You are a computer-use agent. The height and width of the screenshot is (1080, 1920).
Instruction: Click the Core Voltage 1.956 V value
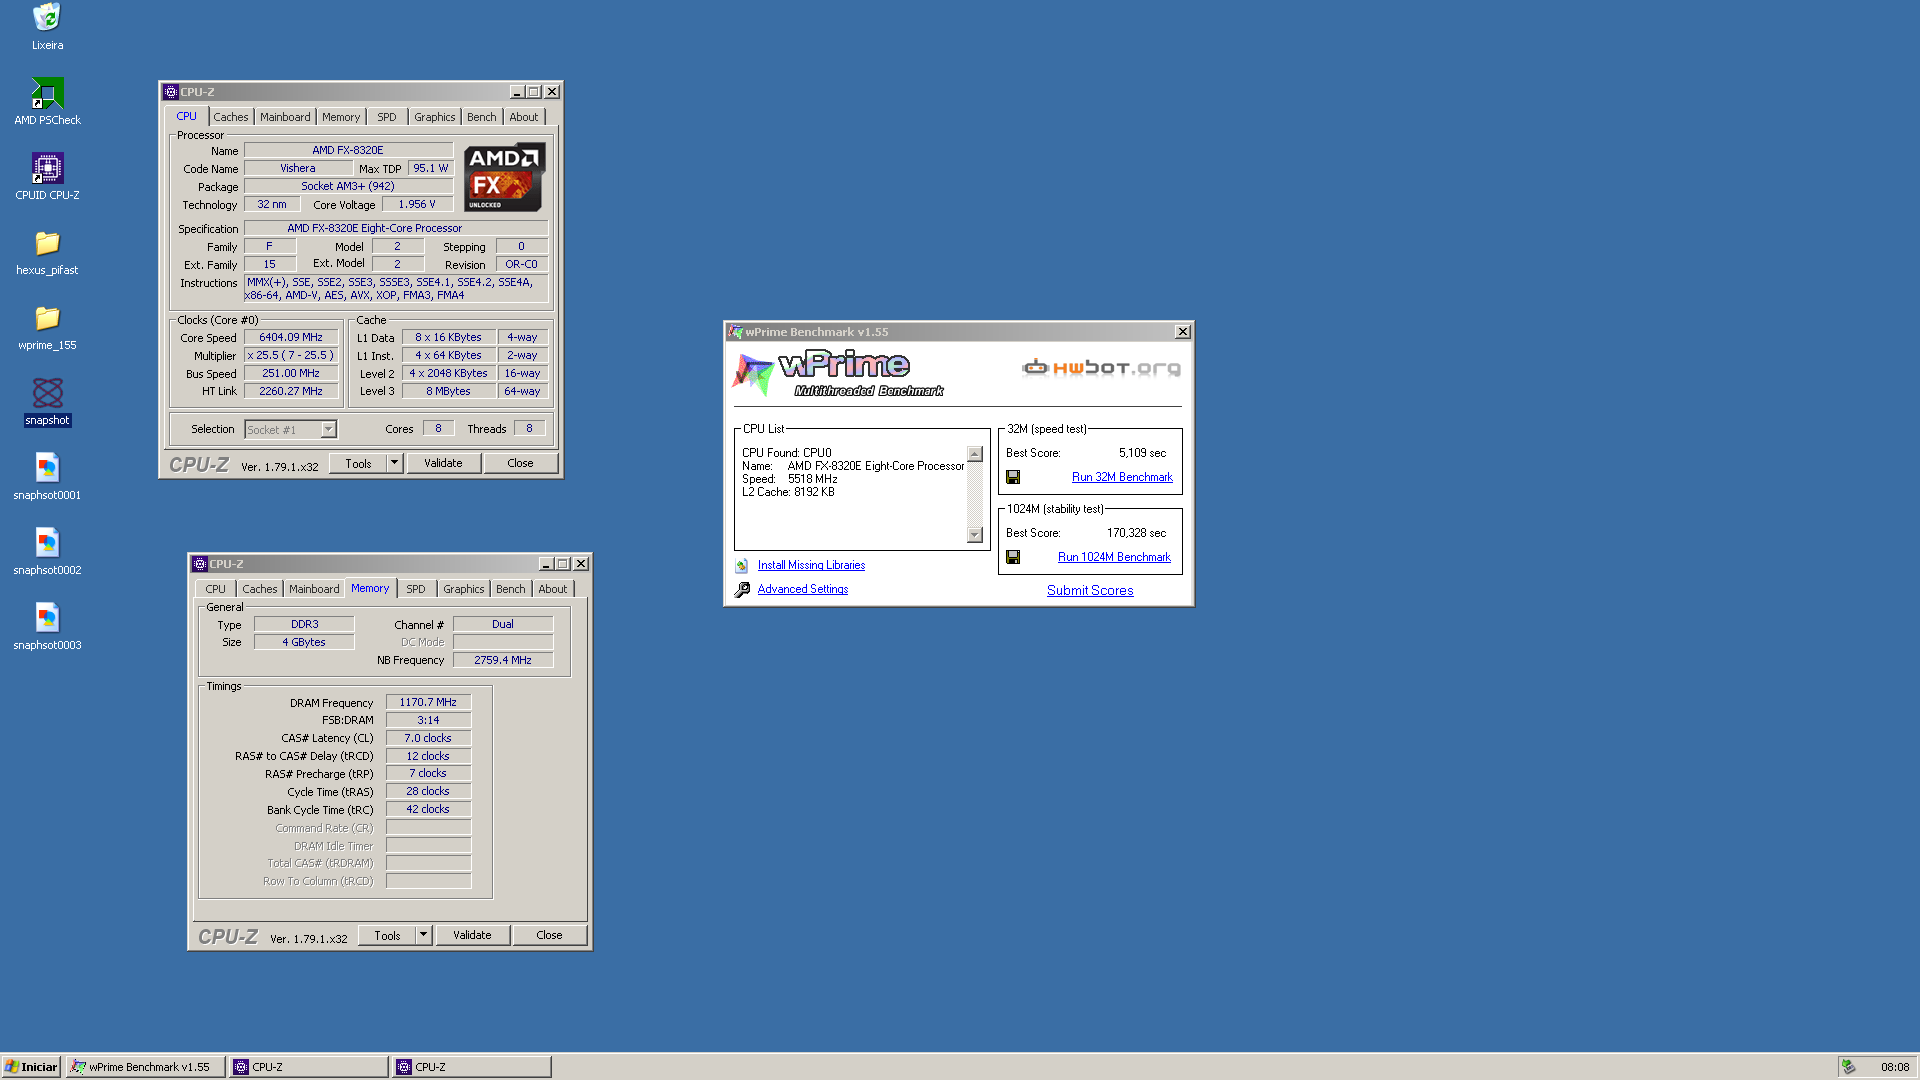(x=417, y=204)
